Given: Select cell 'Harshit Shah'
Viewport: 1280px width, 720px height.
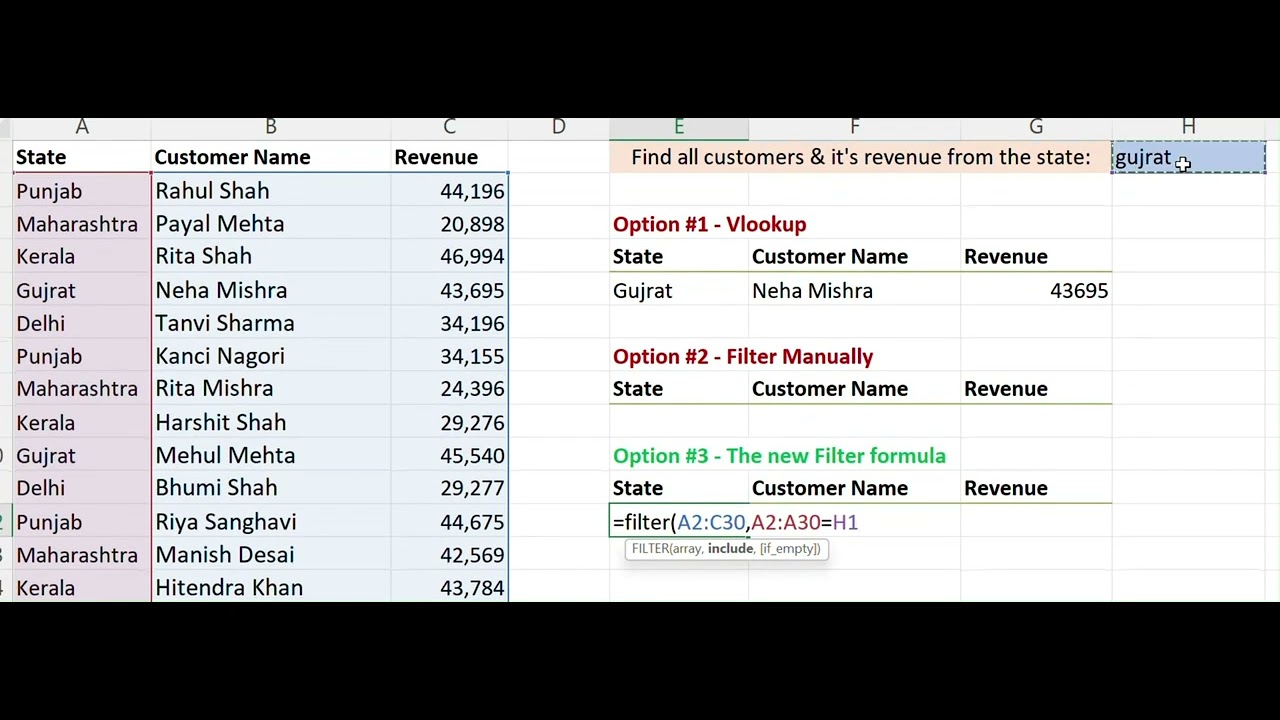Looking at the screenshot, I should point(270,422).
